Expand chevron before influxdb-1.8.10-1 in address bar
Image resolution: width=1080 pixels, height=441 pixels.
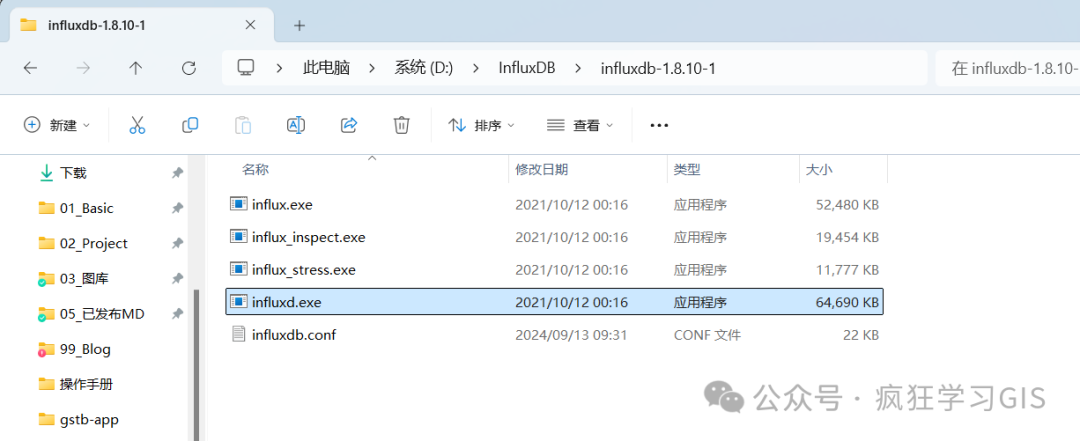coord(578,68)
